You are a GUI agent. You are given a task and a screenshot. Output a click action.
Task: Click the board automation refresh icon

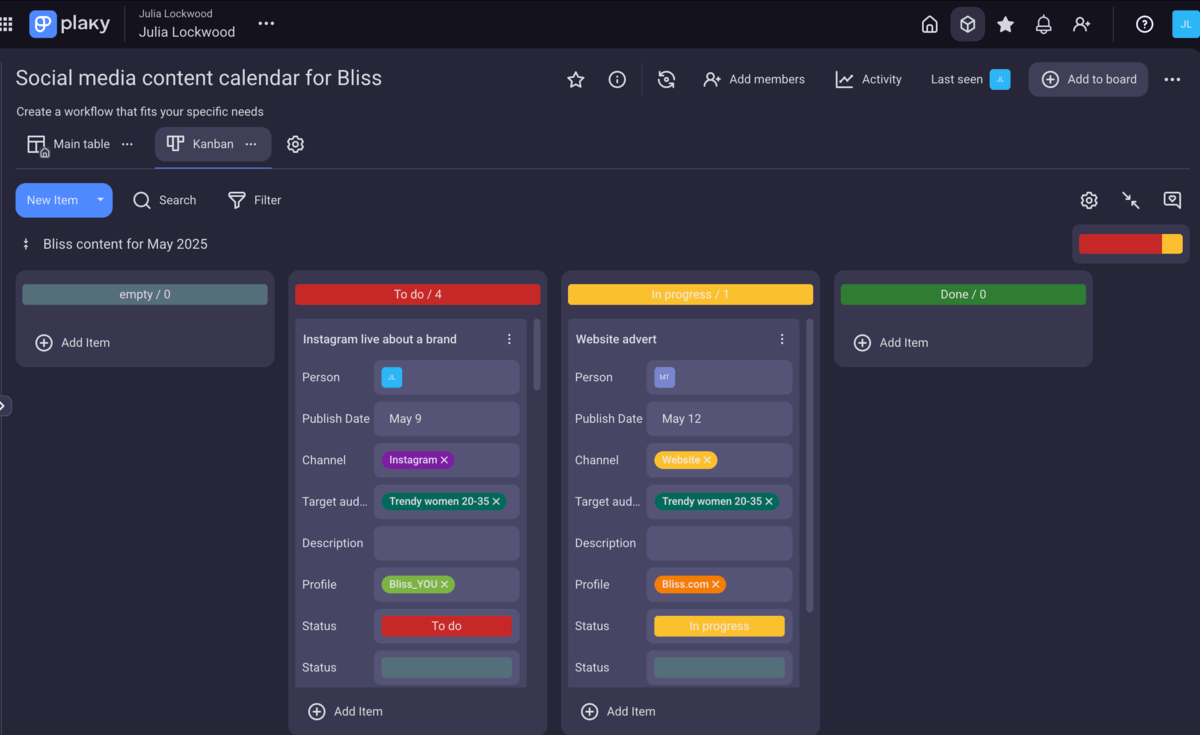(666, 80)
